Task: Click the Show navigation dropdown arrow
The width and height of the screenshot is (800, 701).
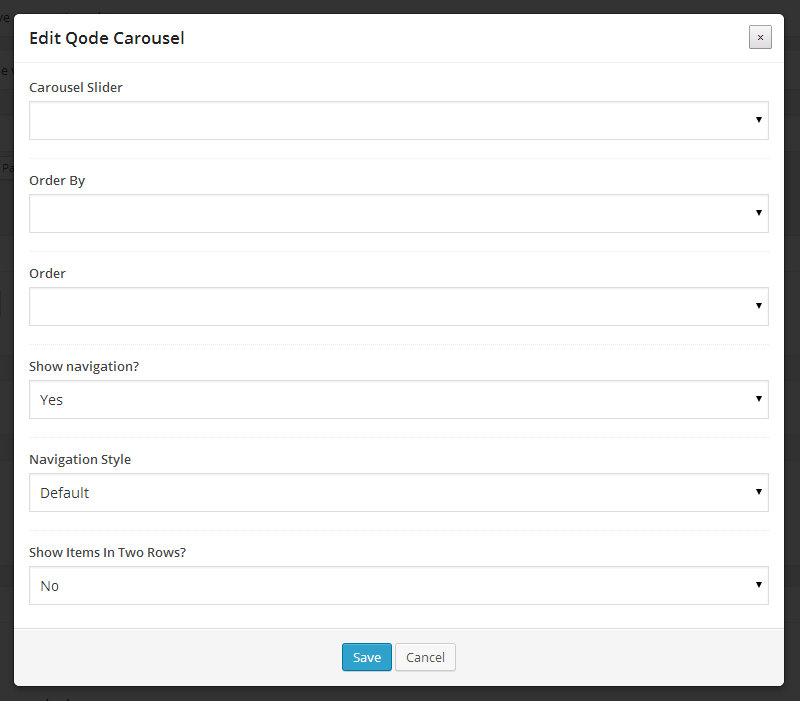Action: point(759,400)
